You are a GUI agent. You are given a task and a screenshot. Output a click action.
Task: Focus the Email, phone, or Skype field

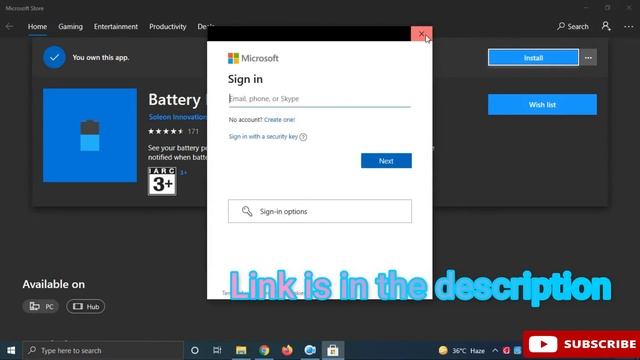tap(320, 99)
